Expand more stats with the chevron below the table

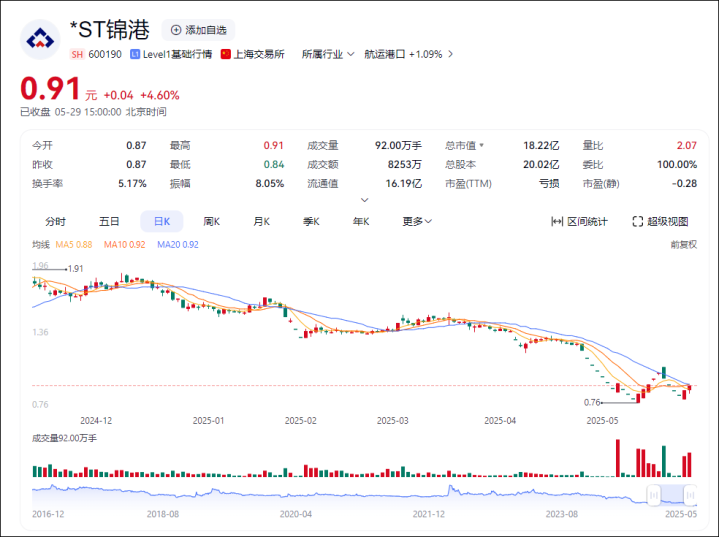pyautogui.click(x=365, y=200)
